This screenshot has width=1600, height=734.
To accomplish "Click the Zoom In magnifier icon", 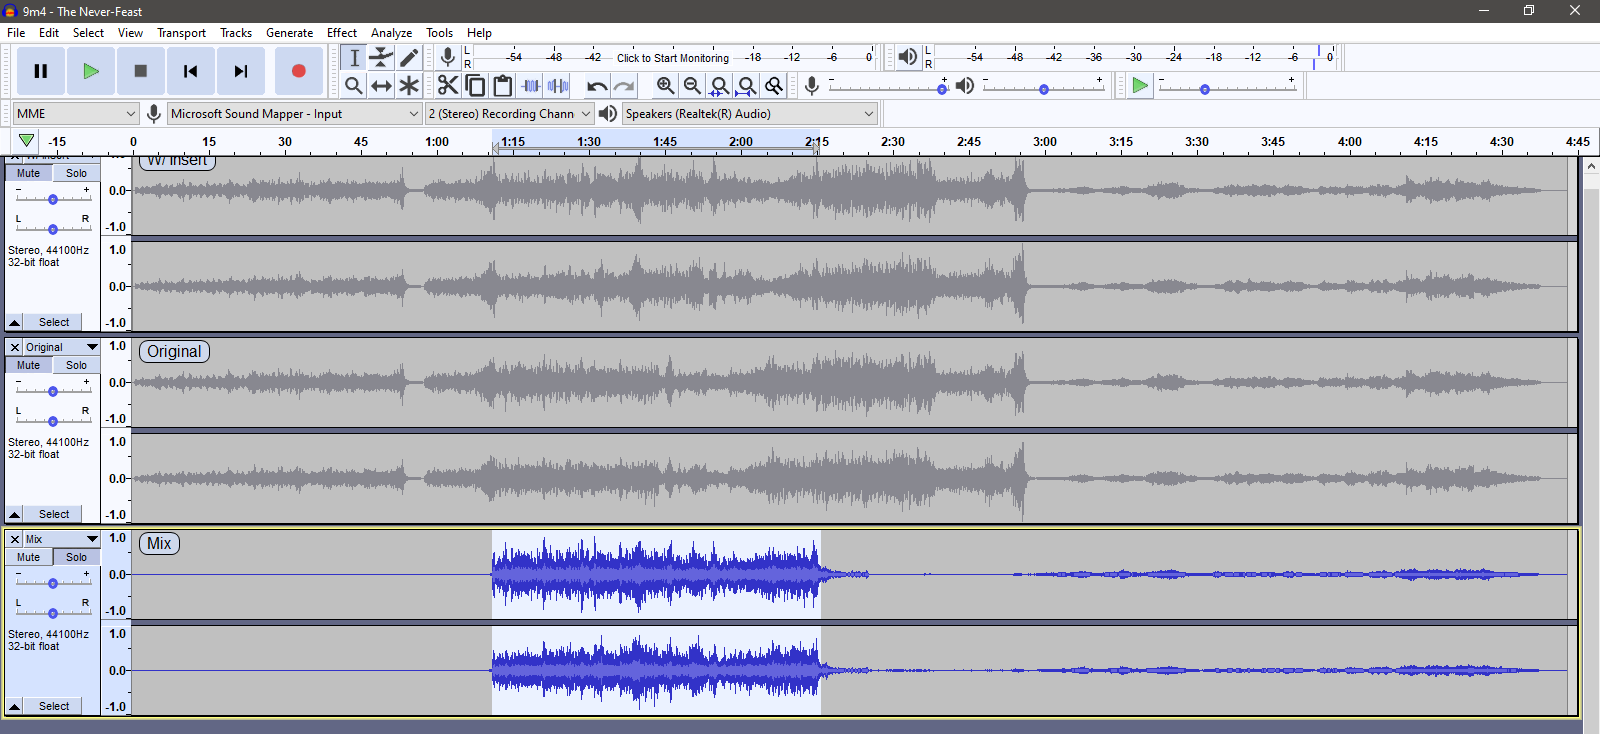I will (x=665, y=86).
